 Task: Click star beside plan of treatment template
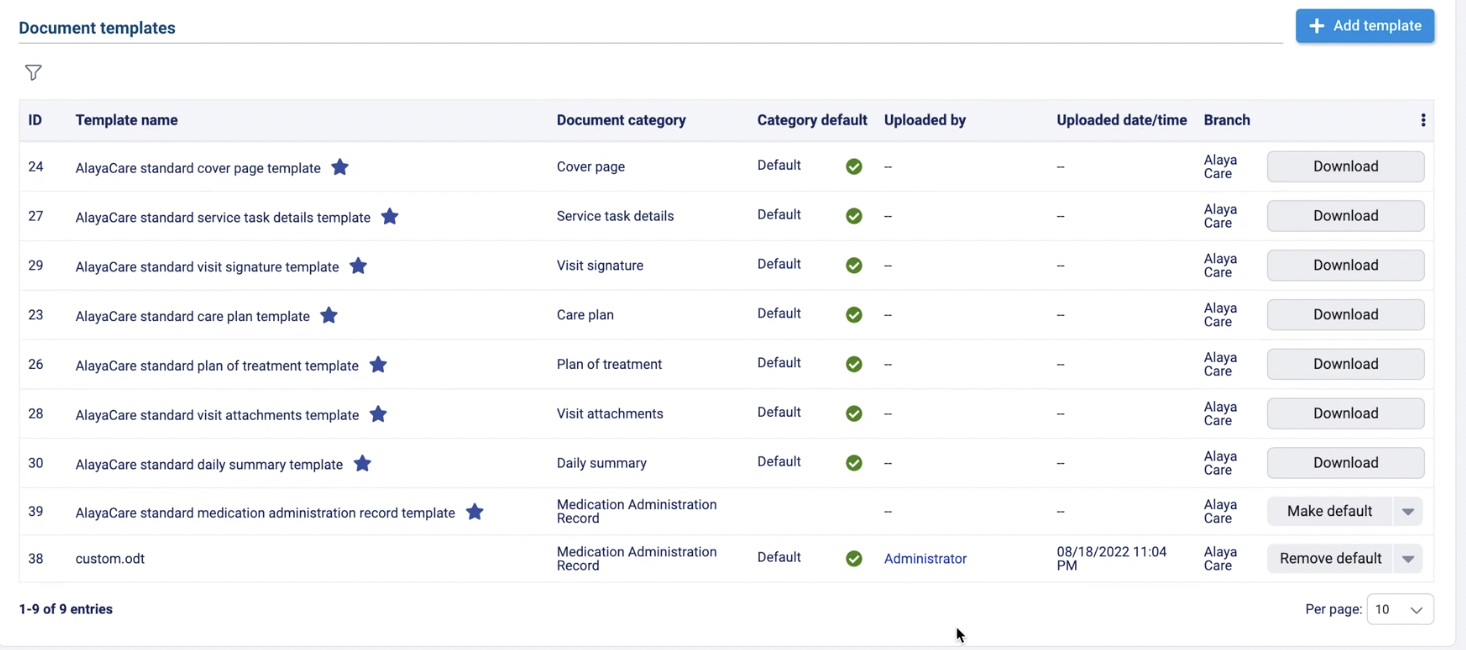click(378, 365)
